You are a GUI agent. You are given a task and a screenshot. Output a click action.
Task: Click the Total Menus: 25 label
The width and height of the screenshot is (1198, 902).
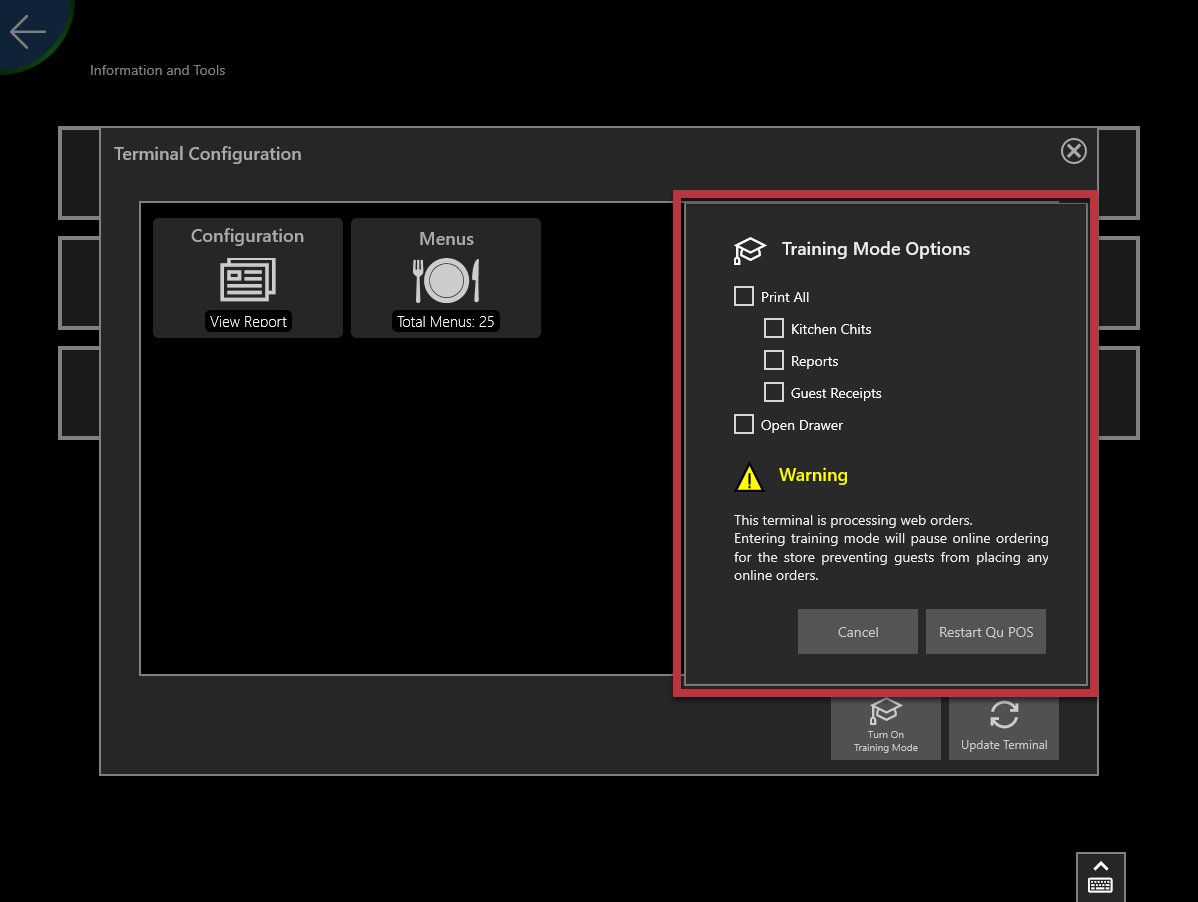tap(445, 322)
